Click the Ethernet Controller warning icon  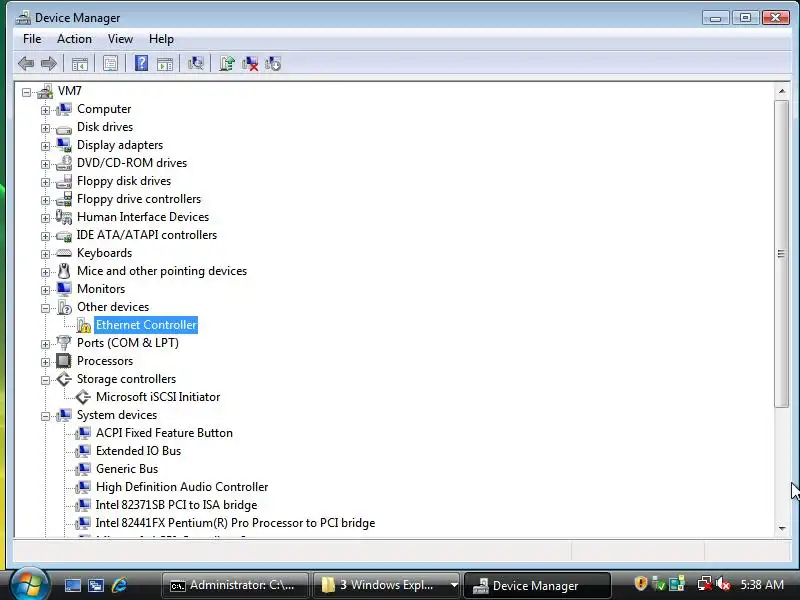click(84, 325)
